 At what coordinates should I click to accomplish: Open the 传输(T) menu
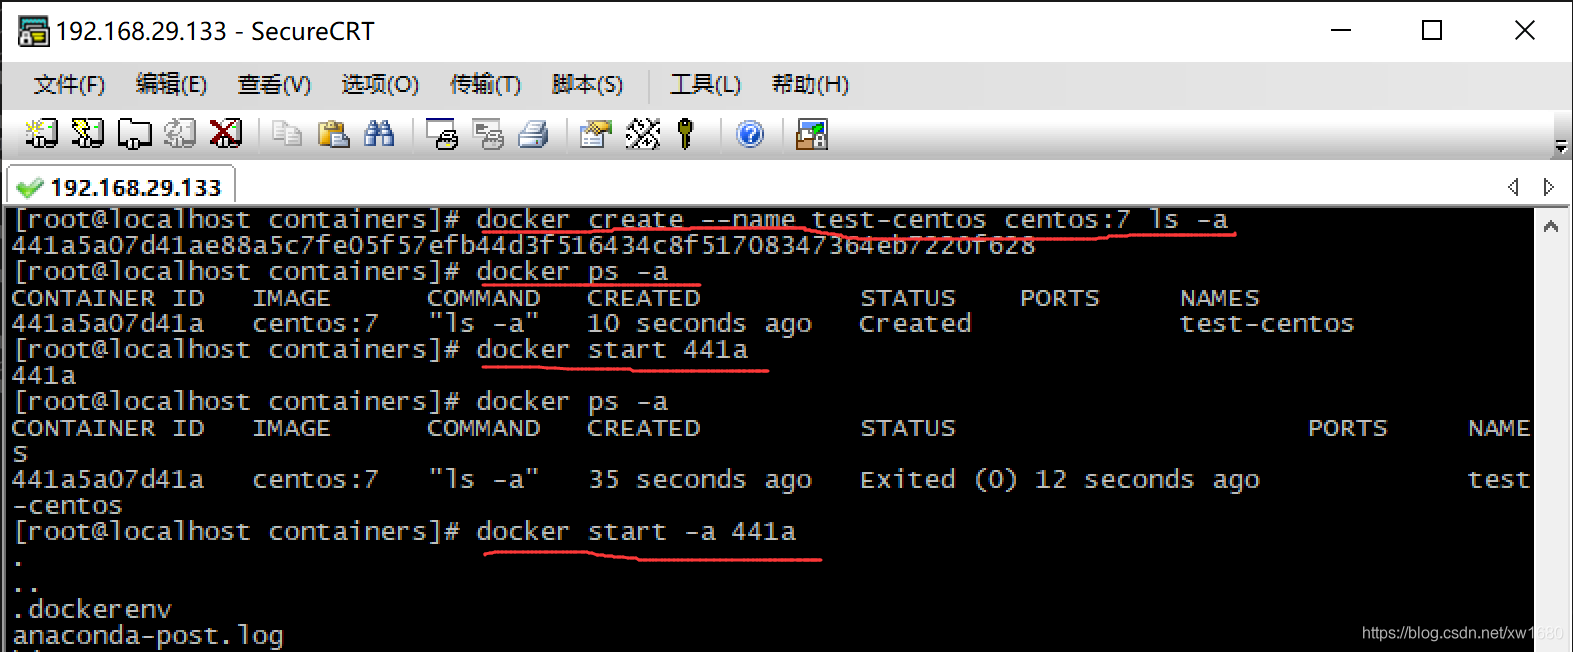485,85
